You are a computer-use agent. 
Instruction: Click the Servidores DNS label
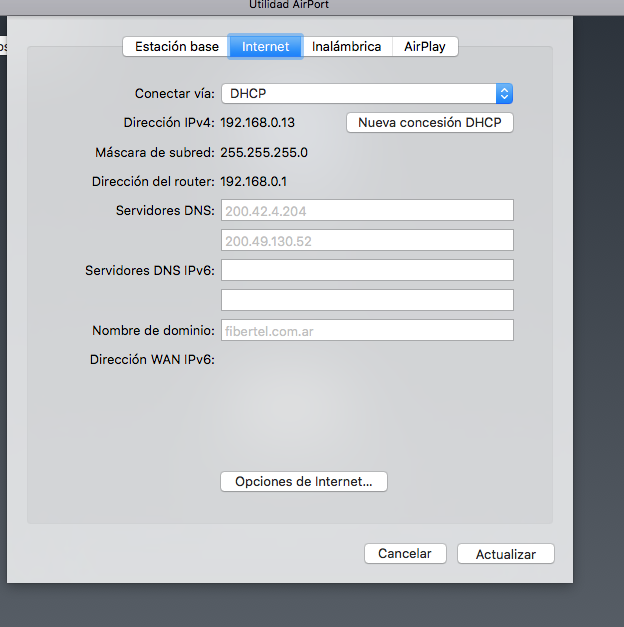coord(165,210)
